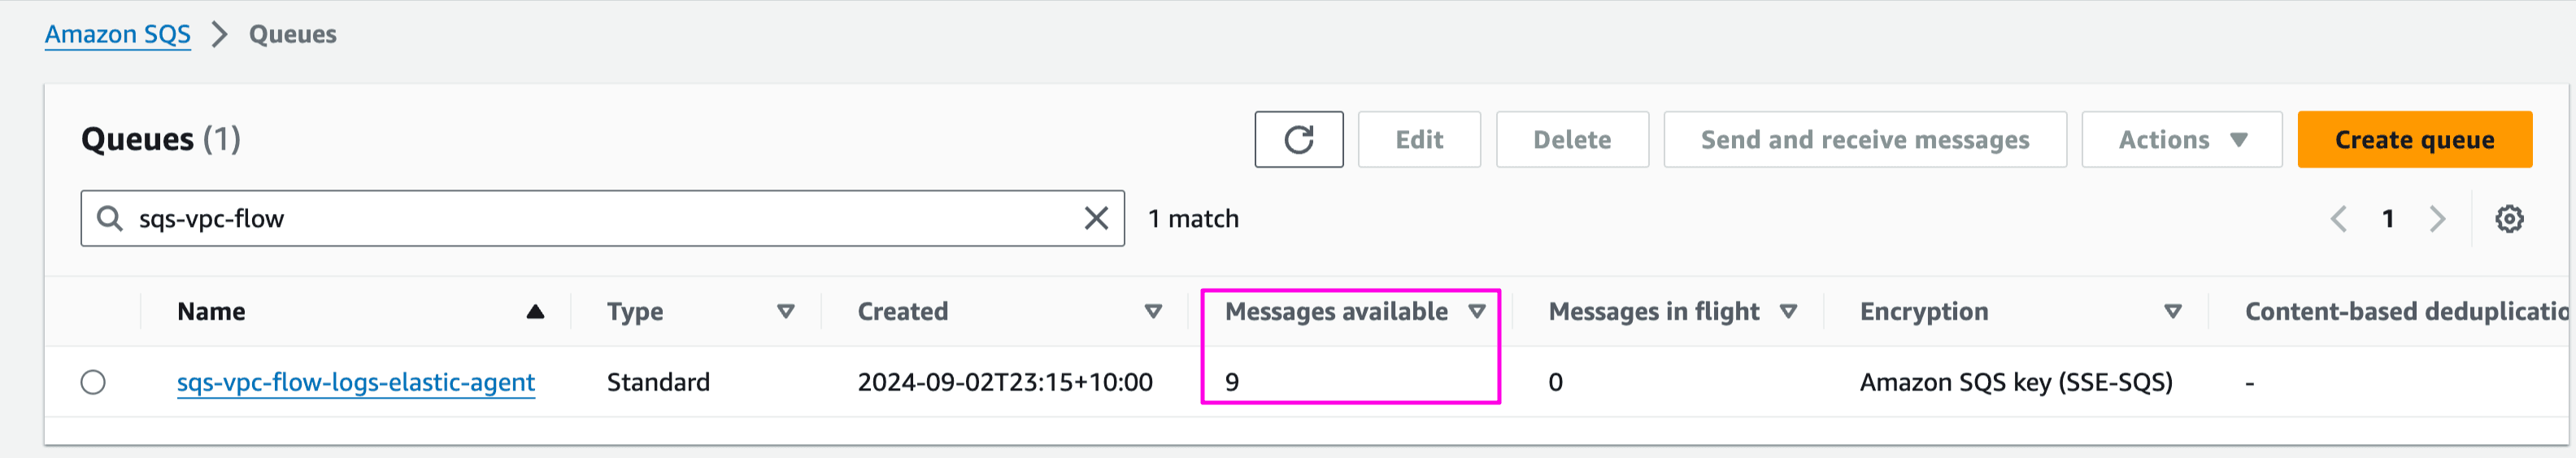This screenshot has height=458, width=2576.
Task: Click the search magnifier icon
Action: click(x=109, y=218)
